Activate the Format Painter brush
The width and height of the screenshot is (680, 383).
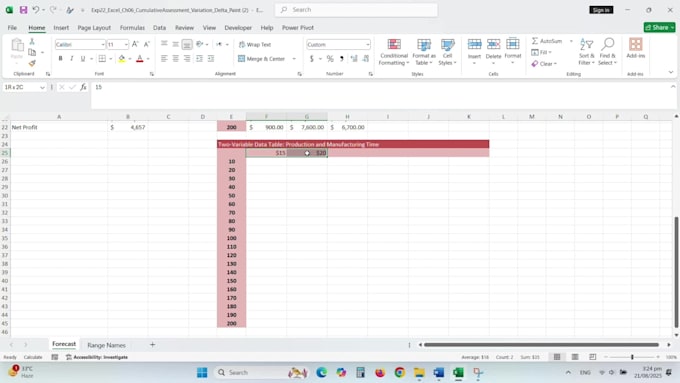pos(32,63)
